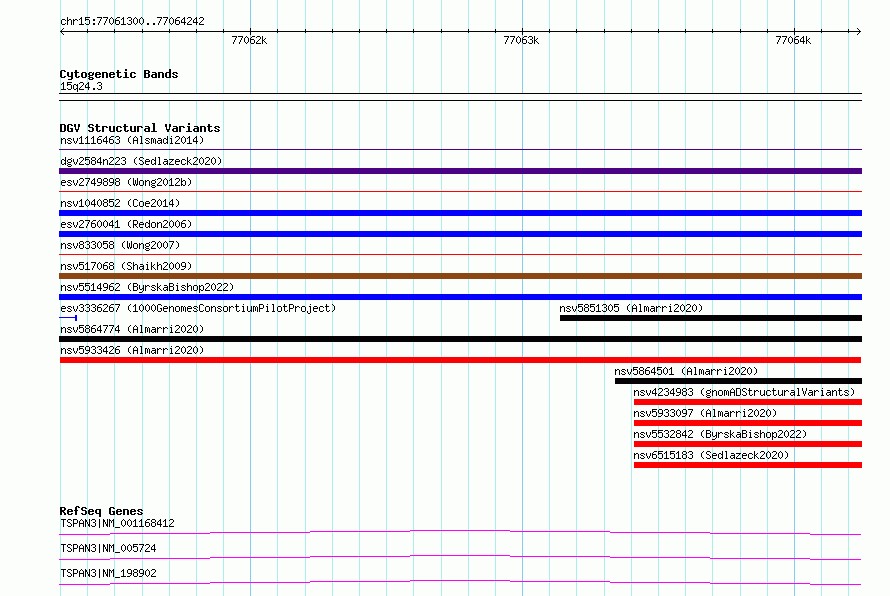The image size is (890, 596).
Task: Click the blue nsv1040852 variant bar
Action: pyautogui.click(x=460, y=213)
